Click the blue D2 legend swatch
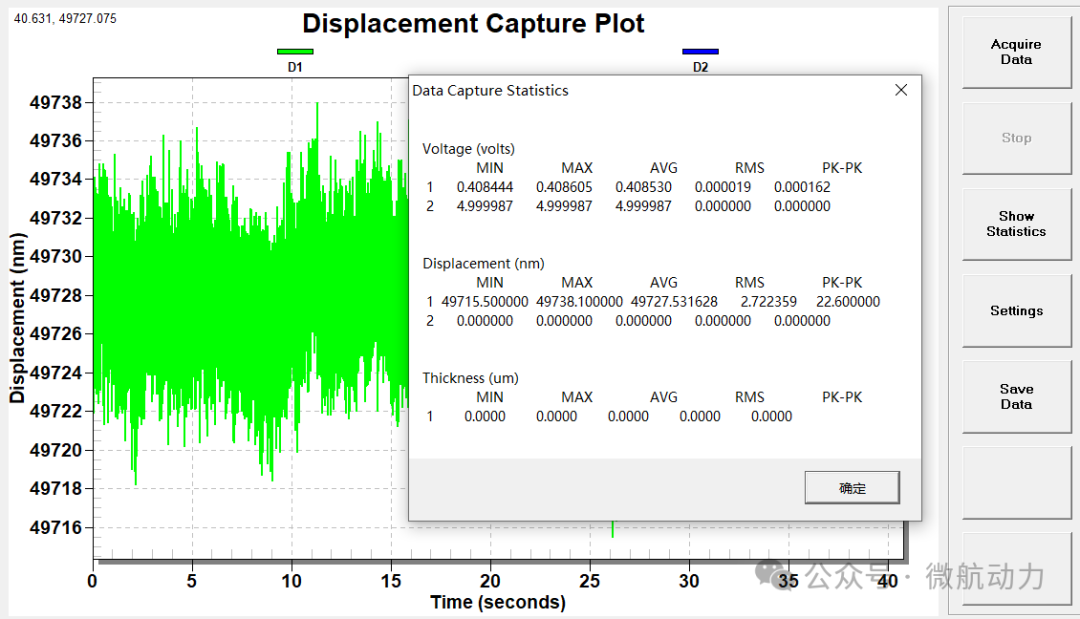This screenshot has height=619, width=1080. tap(700, 52)
